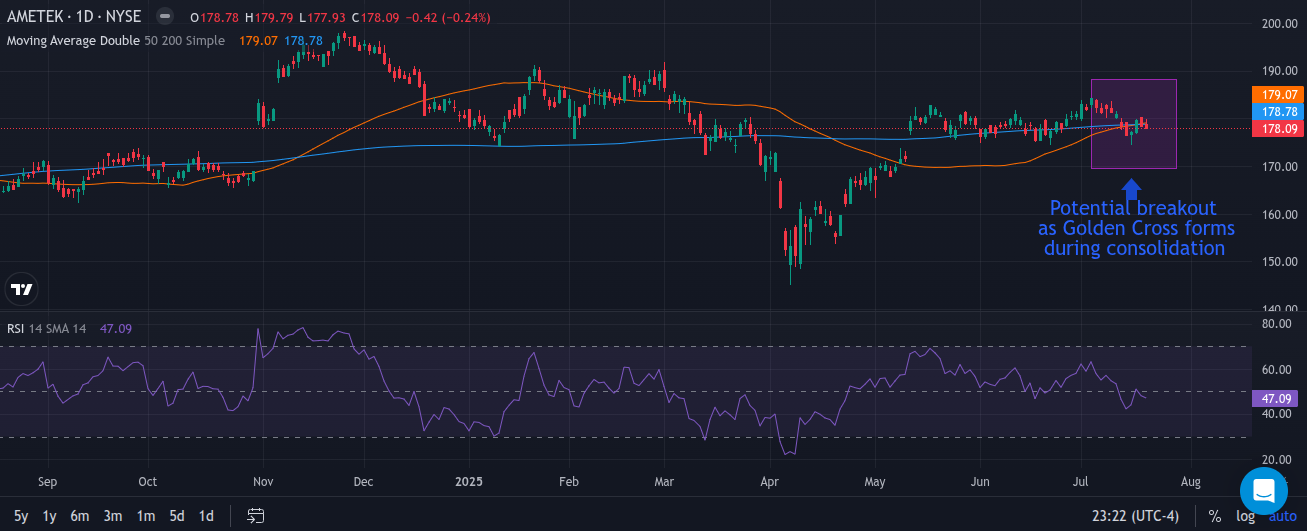Select the 1m date range
The width and height of the screenshot is (1307, 531).
point(146,516)
